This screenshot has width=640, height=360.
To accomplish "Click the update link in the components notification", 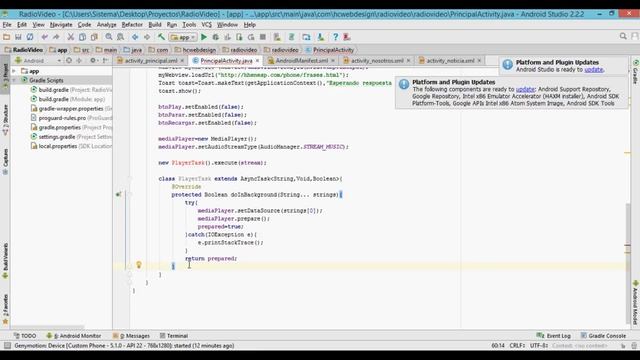I will (525, 89).
